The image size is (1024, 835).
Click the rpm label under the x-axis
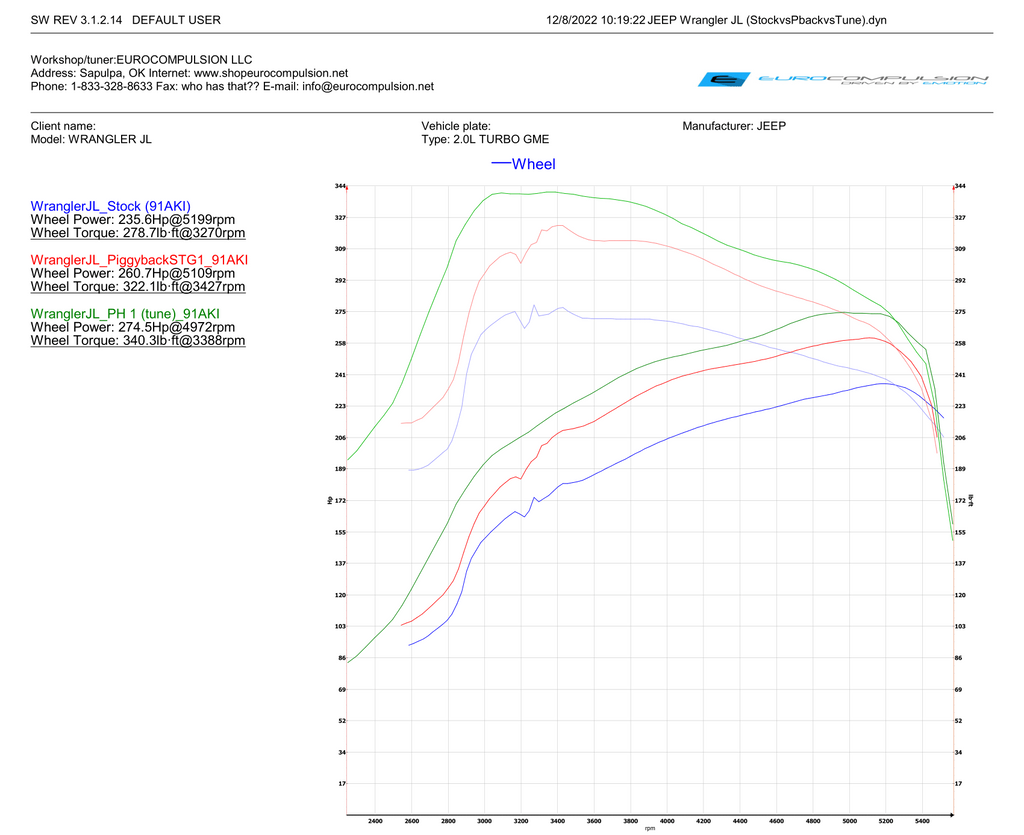coord(649,828)
